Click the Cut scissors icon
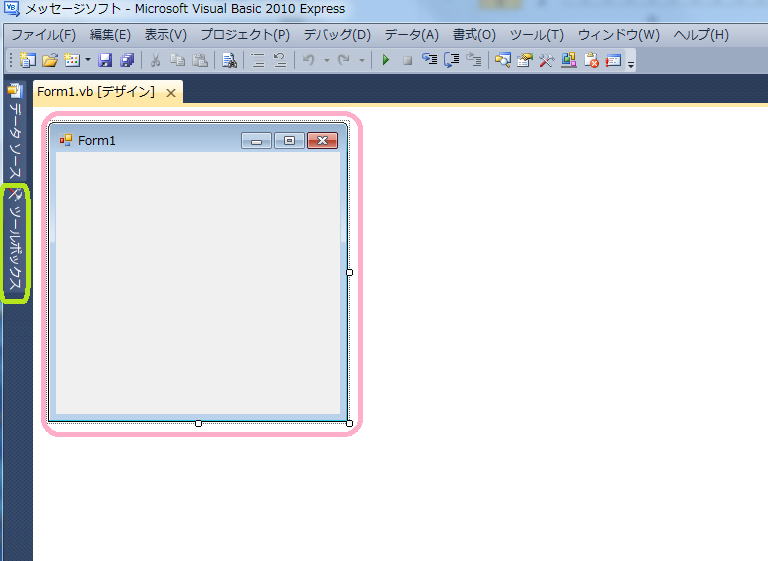 coord(155,60)
